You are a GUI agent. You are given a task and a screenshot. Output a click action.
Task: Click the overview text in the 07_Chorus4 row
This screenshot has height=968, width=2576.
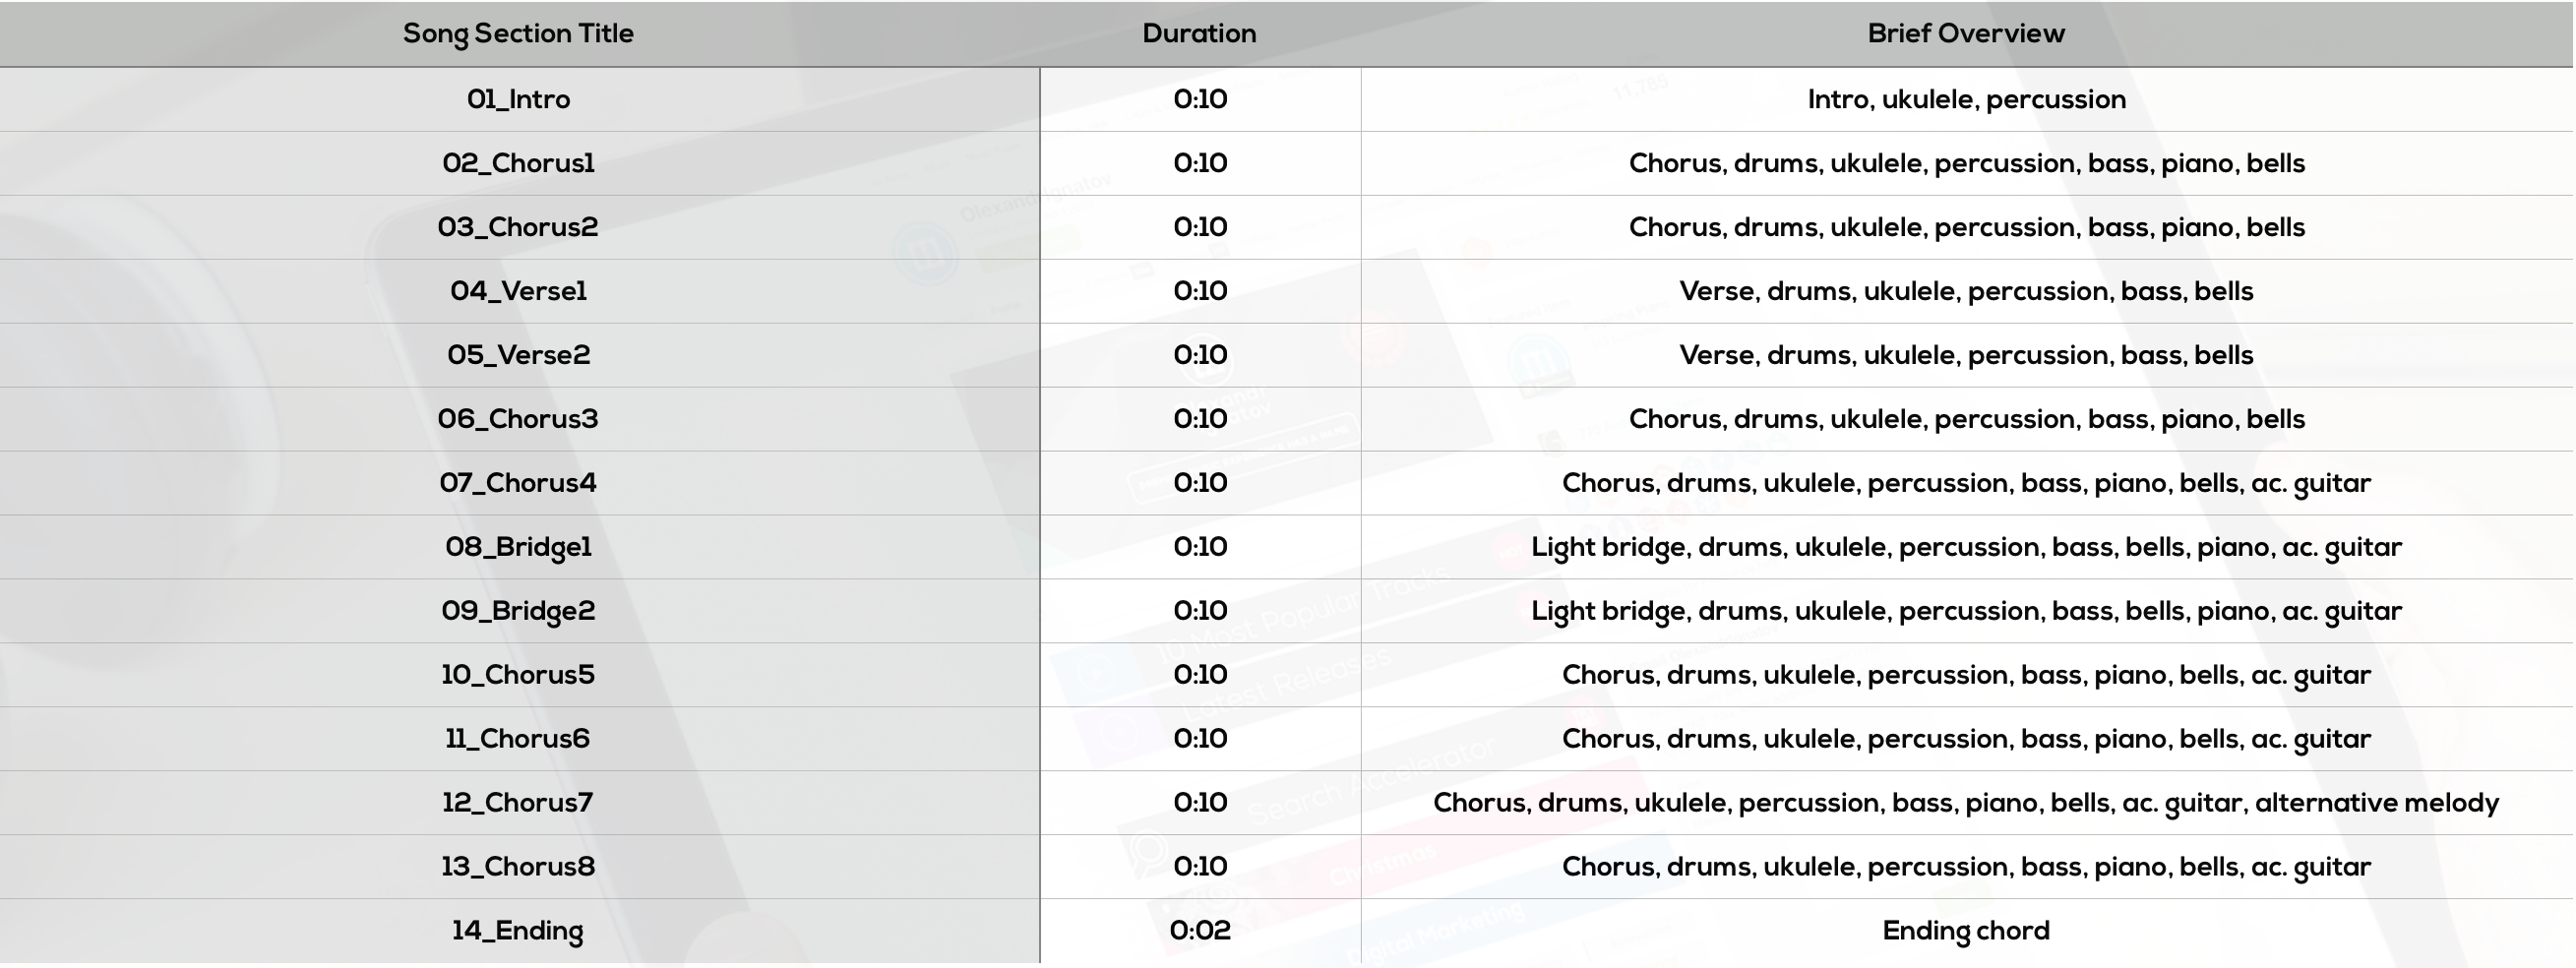(x=1966, y=484)
